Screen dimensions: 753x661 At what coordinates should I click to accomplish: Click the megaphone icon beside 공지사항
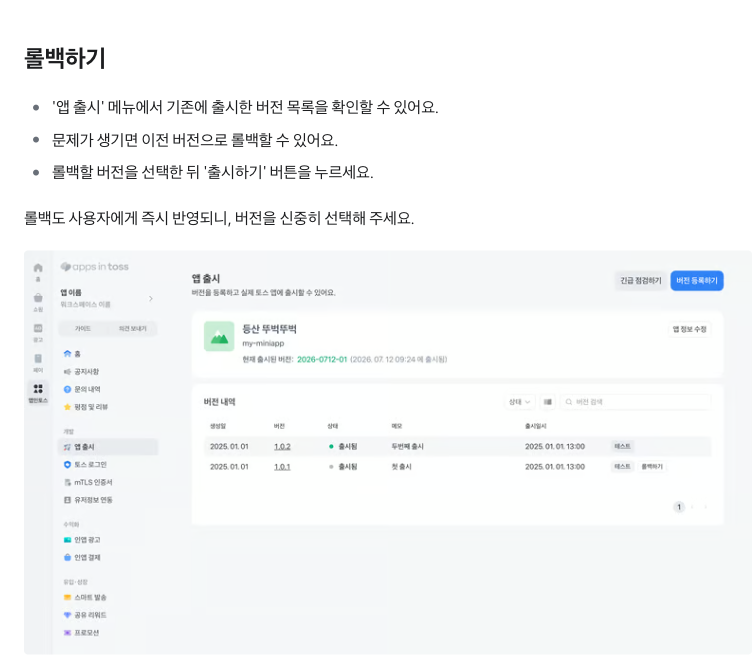(x=67, y=371)
